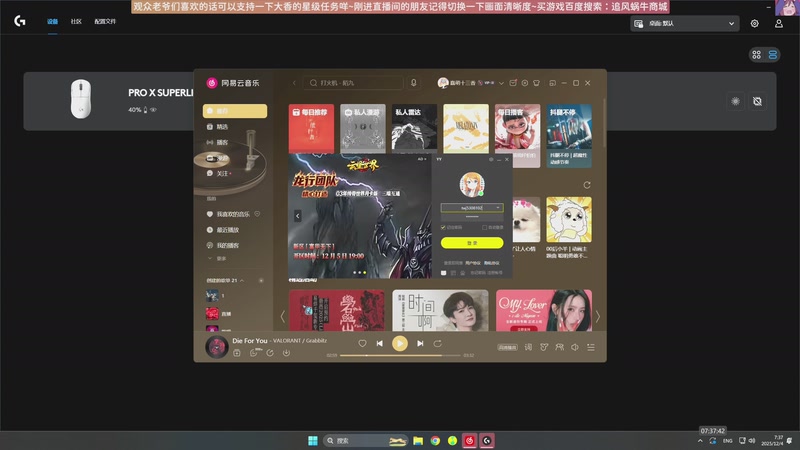Image resolution: width=800 pixels, height=450 pixels.
Task: Switch G HUB devices to list view
Action: click(x=772, y=55)
